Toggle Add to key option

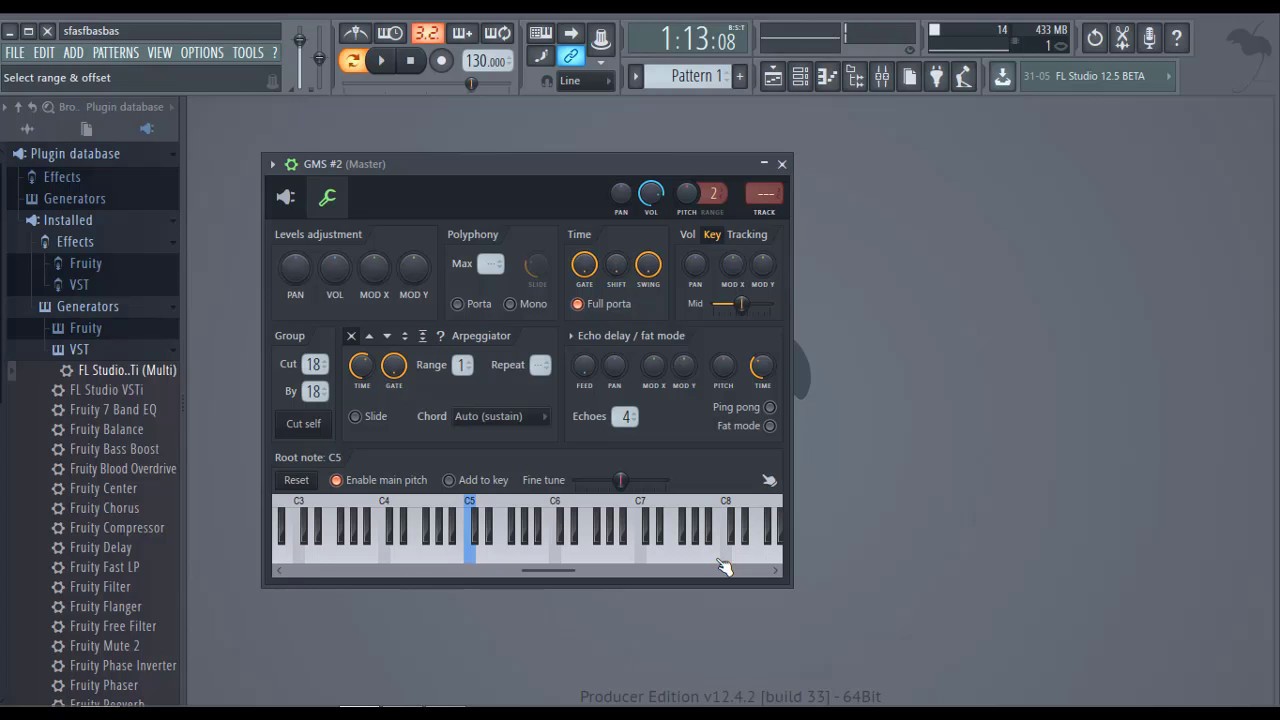(x=475, y=480)
